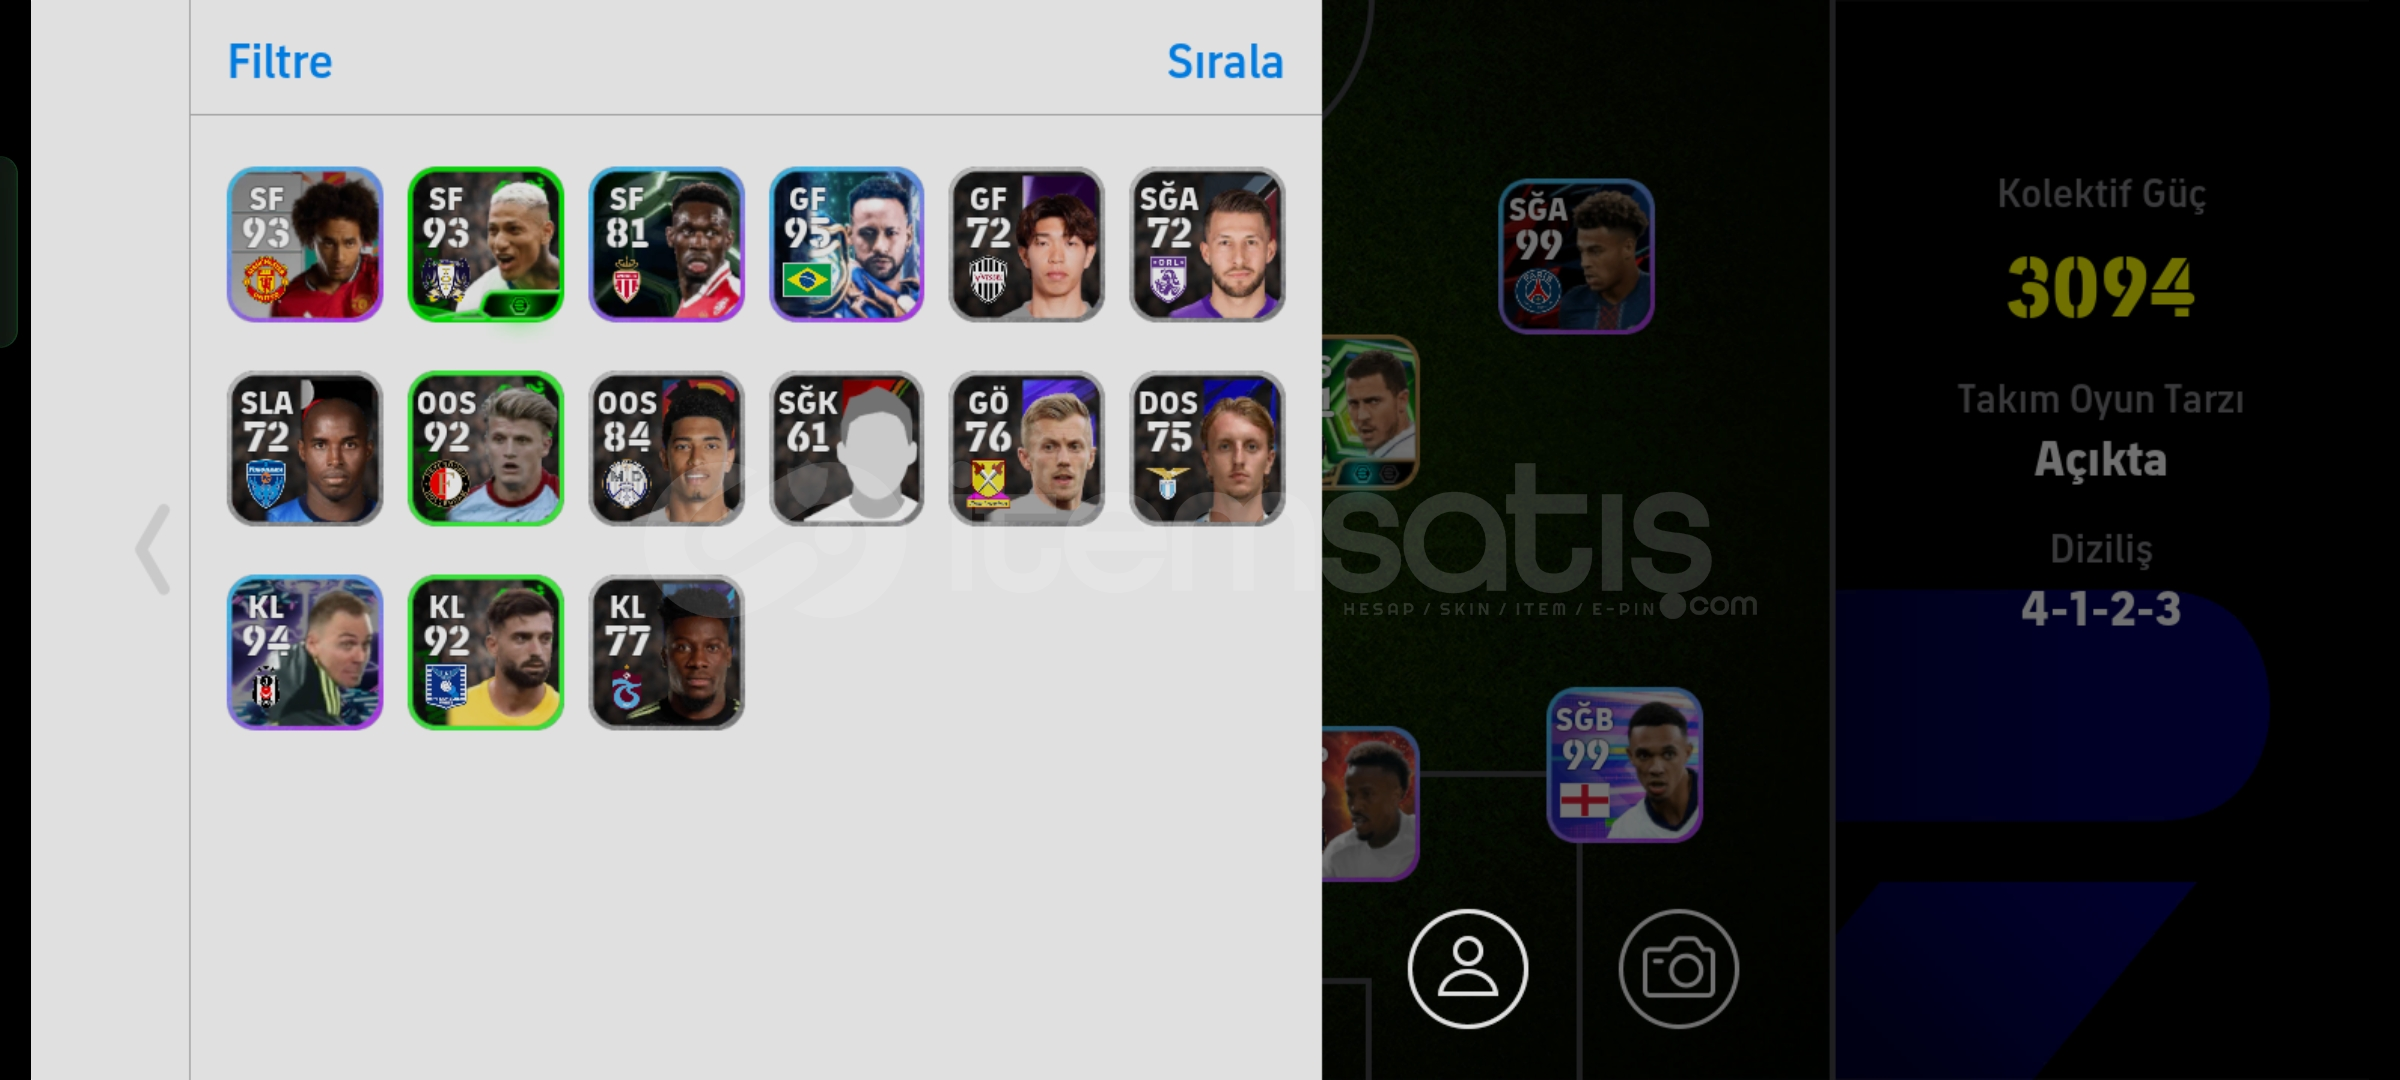Select the OOS 92 Feyenoord player card

pyautogui.click(x=486, y=448)
